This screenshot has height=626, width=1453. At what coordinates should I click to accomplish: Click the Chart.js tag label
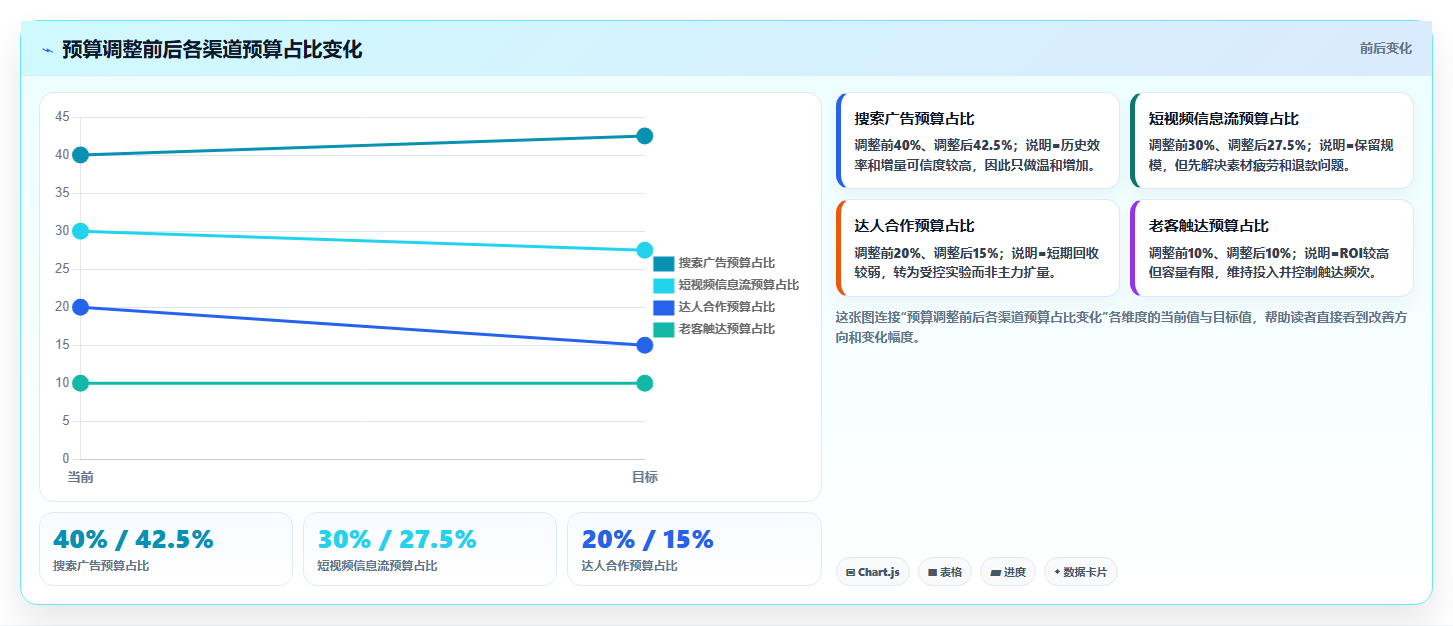[879, 573]
